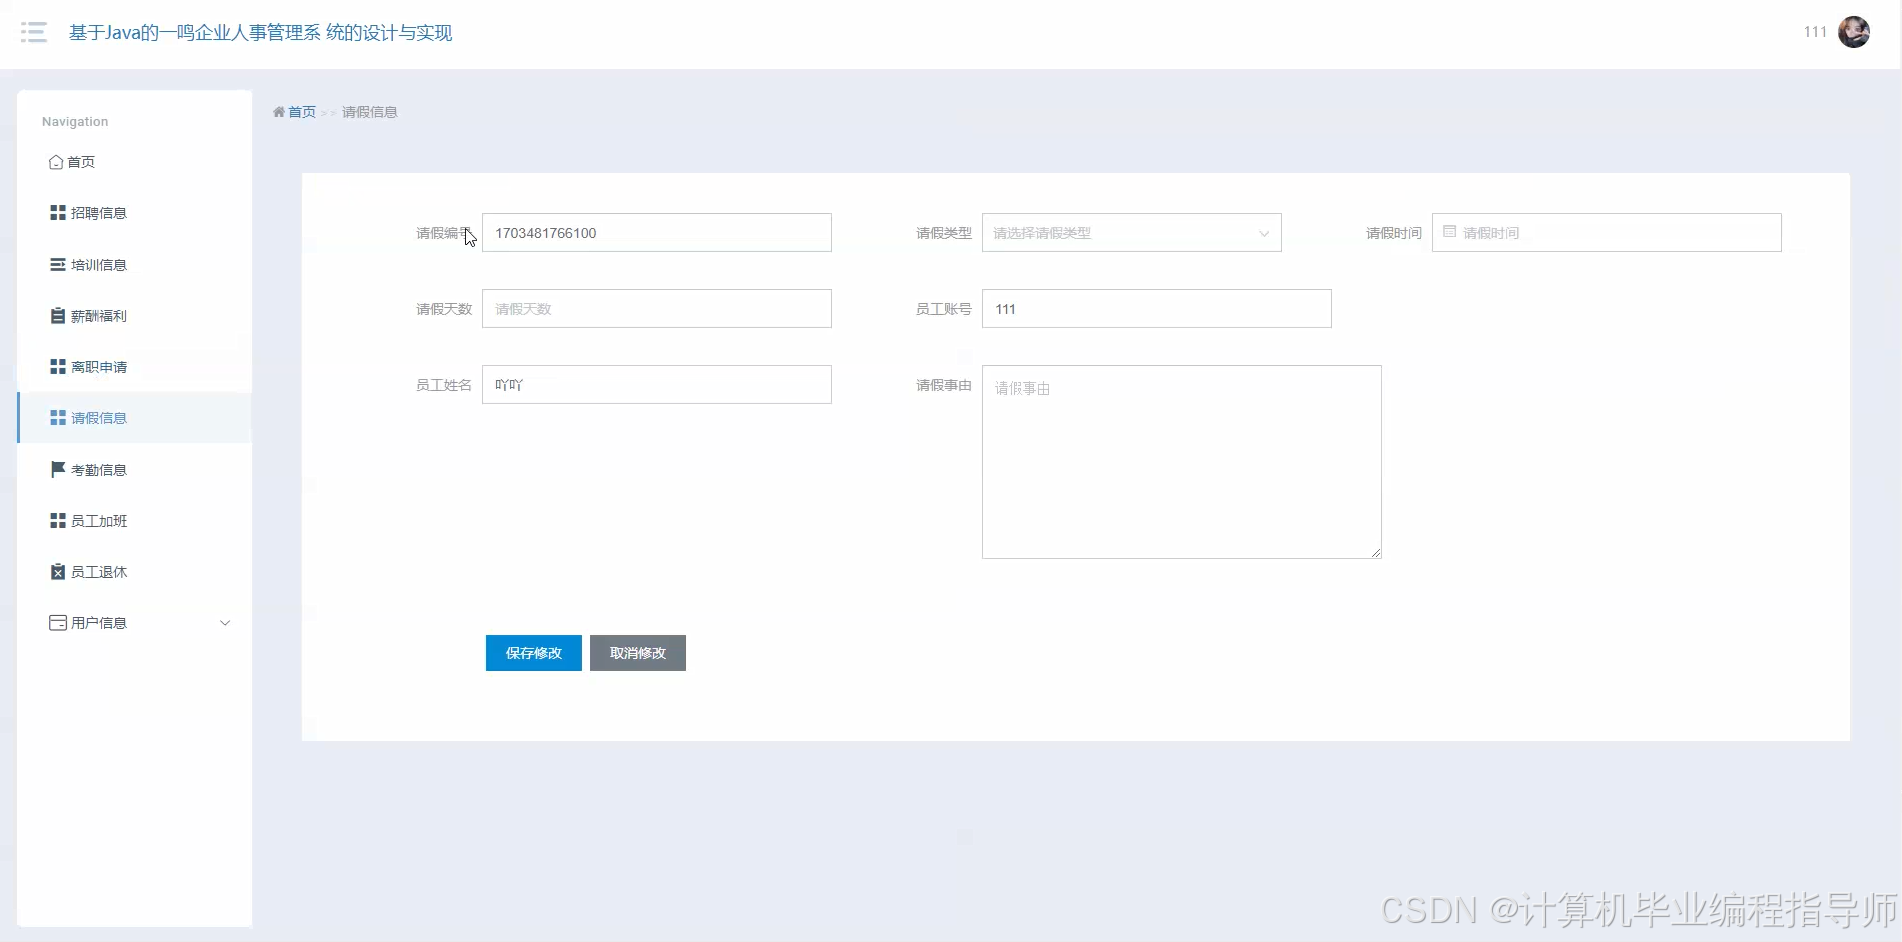
Task: Click the system title in header
Action: [x=260, y=33]
